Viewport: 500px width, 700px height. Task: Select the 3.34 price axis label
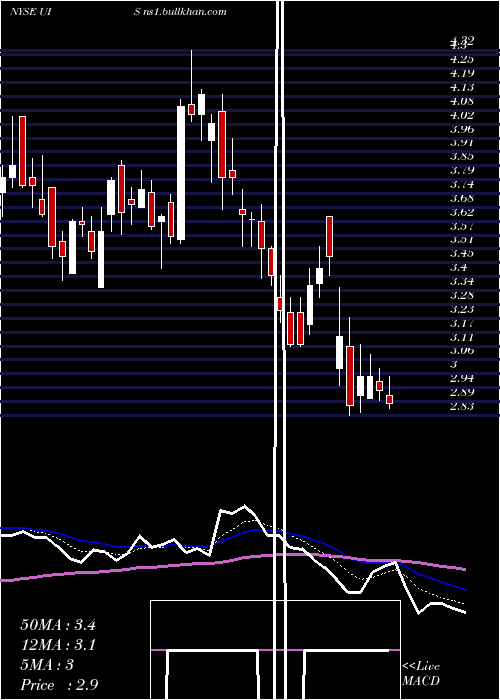click(x=462, y=282)
